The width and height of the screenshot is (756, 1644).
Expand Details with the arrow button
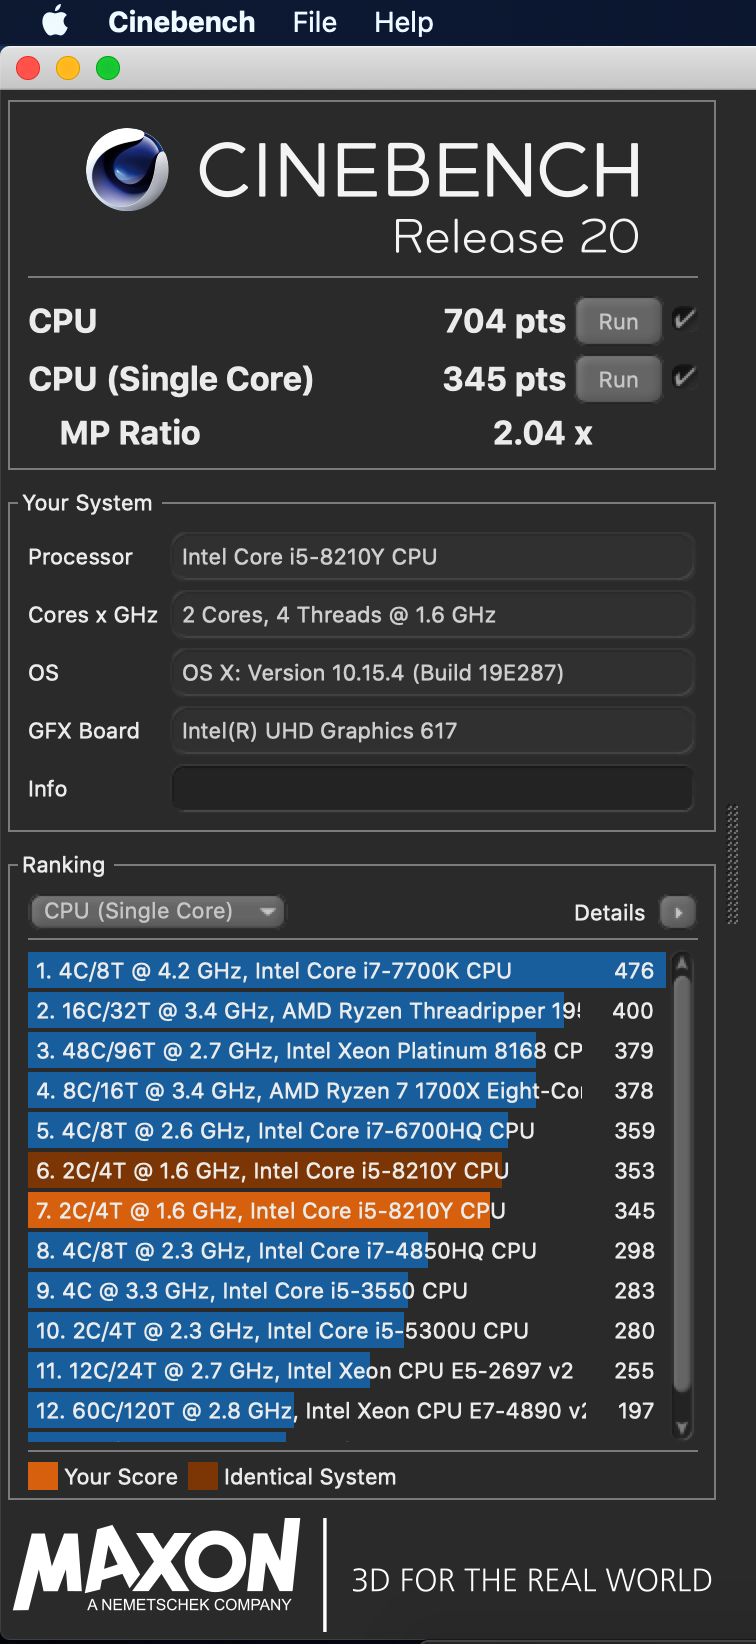tap(678, 912)
